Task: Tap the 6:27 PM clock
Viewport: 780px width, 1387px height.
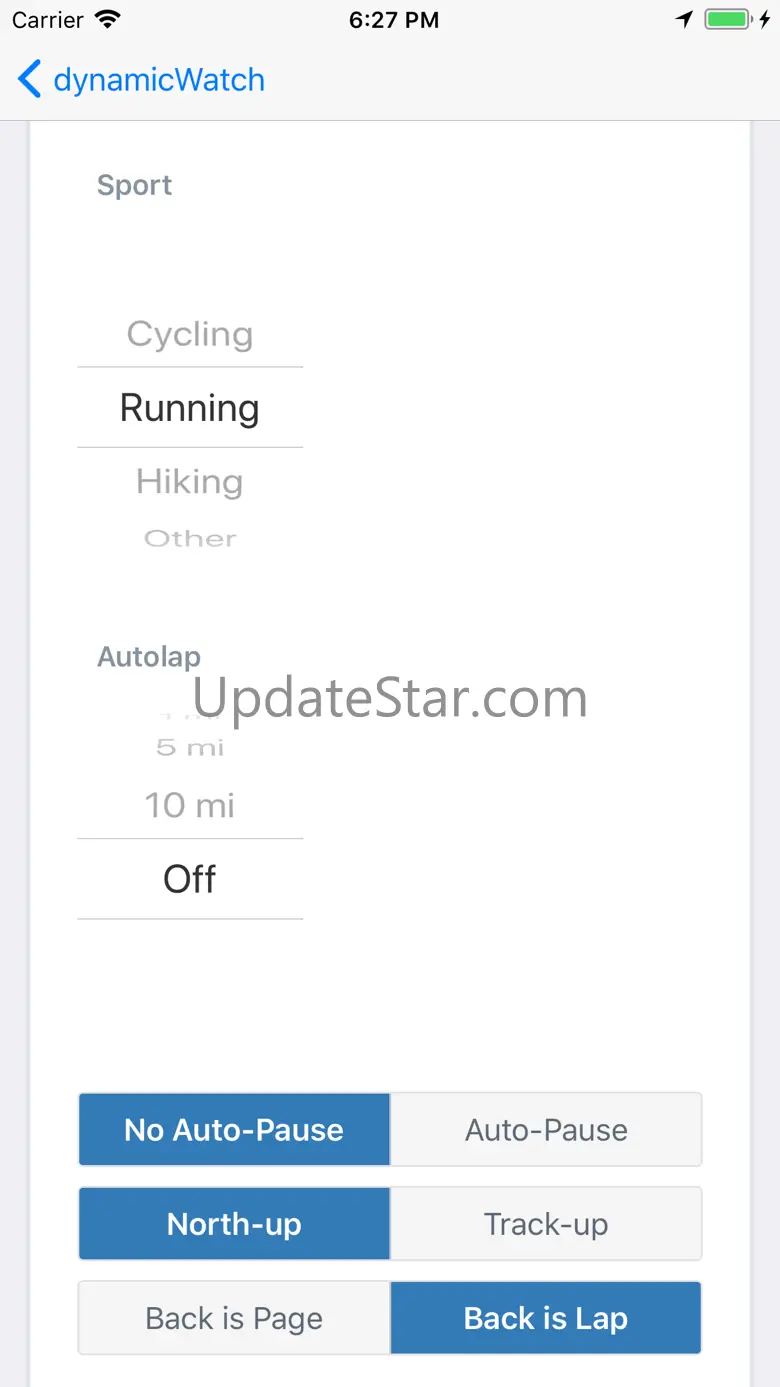Action: [393, 20]
